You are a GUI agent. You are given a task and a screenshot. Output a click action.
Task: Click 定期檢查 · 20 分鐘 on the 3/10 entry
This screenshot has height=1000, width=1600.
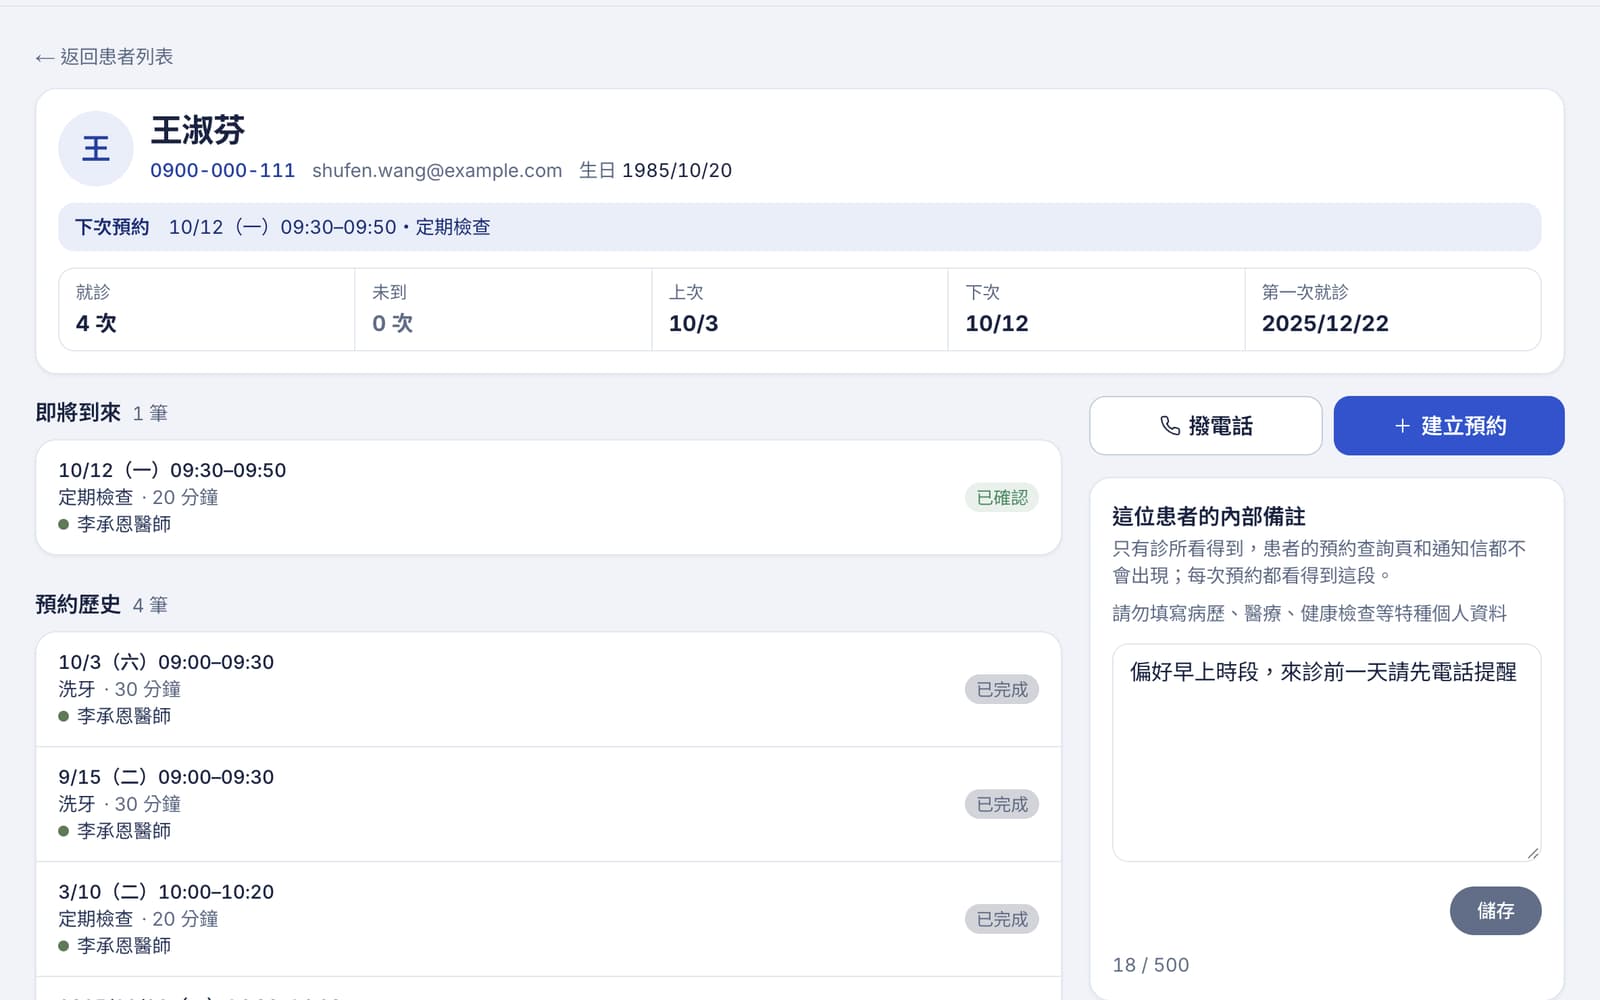click(138, 919)
